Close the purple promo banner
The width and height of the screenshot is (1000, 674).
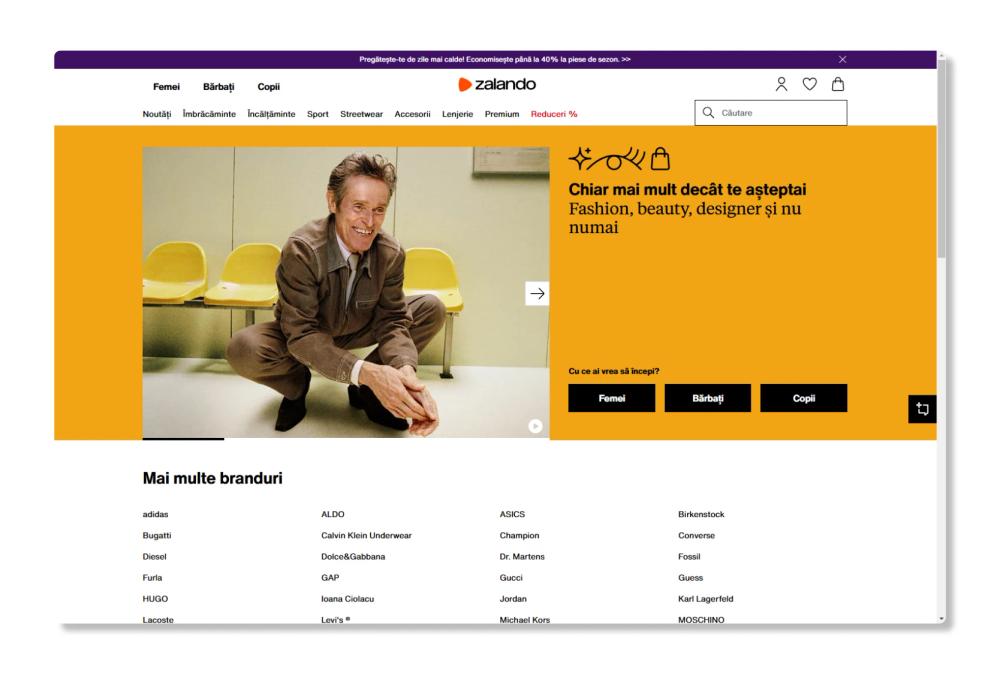pyautogui.click(x=842, y=59)
